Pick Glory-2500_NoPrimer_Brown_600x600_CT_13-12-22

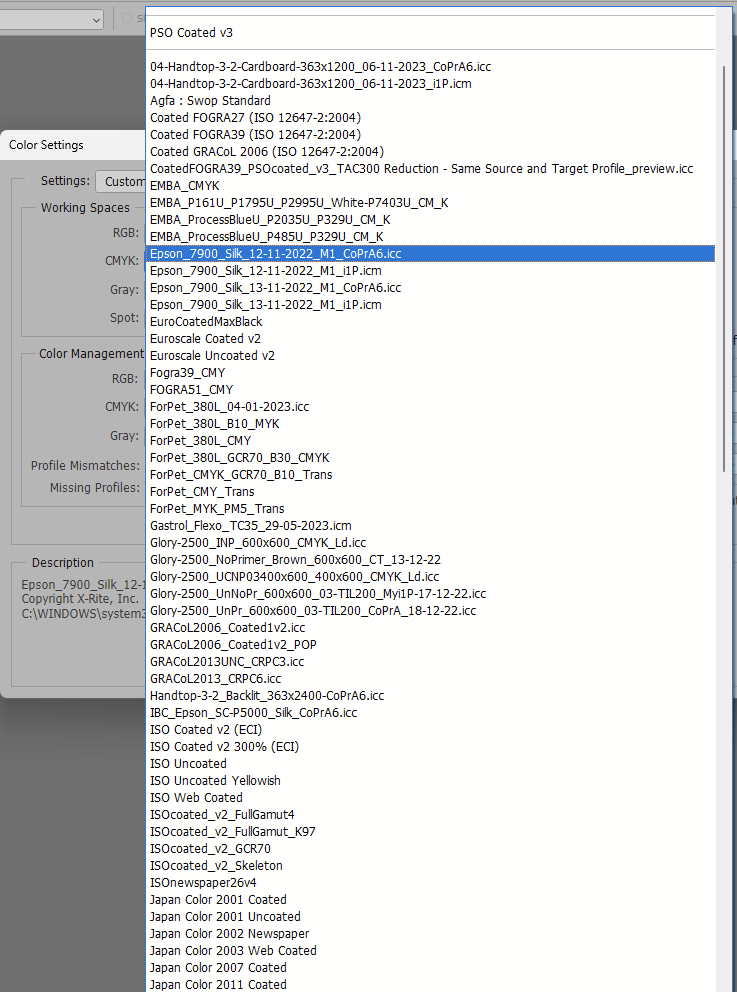(430, 561)
